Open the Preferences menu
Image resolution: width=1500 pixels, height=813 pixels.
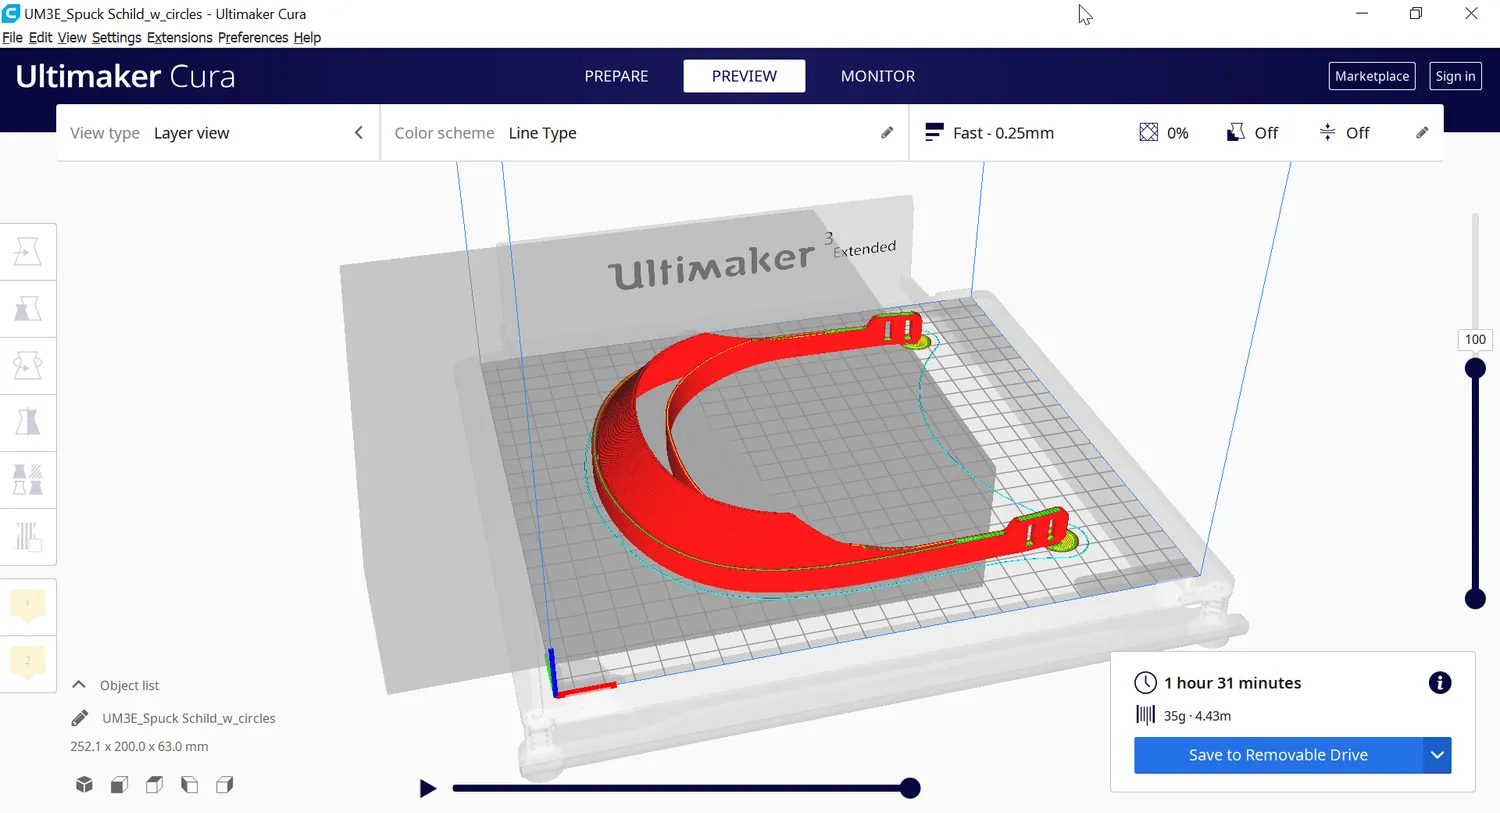(x=253, y=38)
